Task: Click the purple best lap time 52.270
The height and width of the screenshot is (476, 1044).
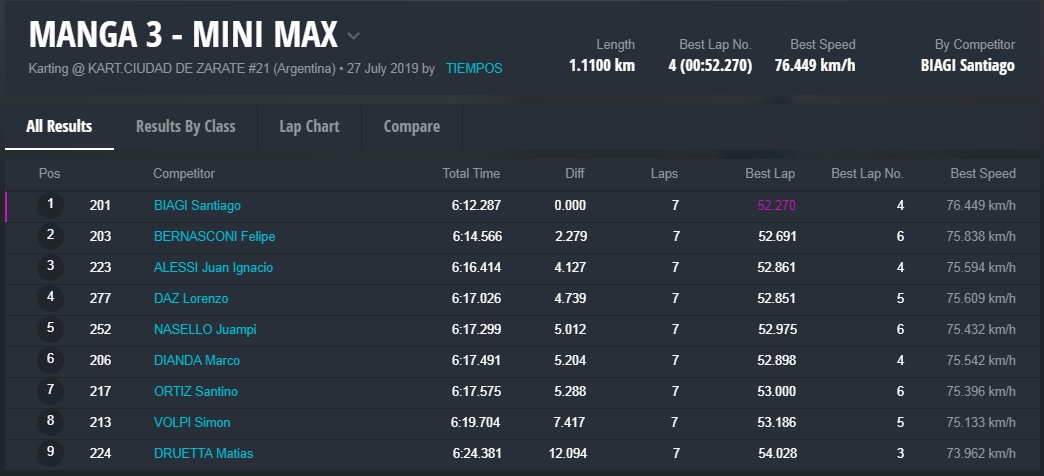Action: pyautogui.click(x=776, y=206)
